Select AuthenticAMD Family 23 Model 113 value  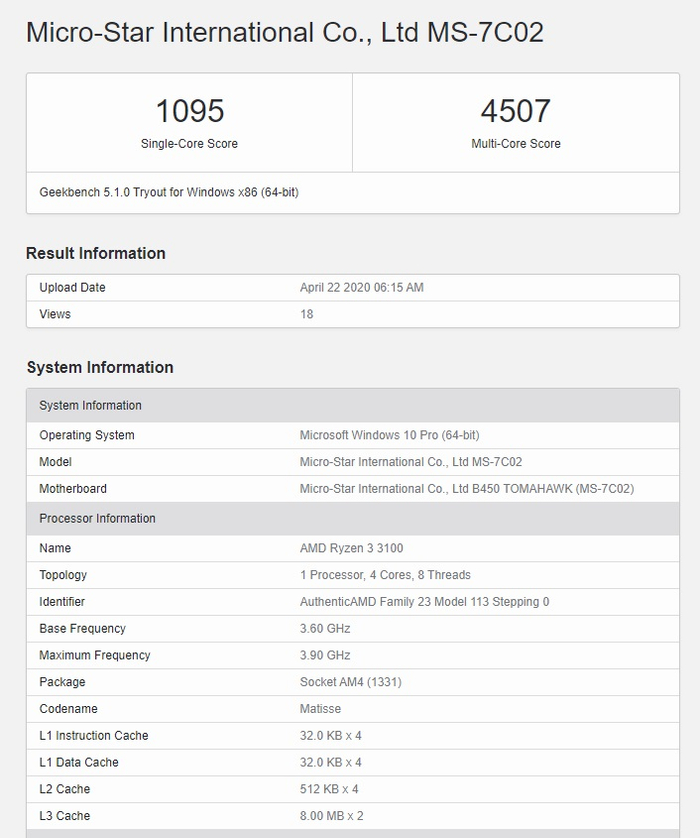pyautogui.click(x=424, y=601)
